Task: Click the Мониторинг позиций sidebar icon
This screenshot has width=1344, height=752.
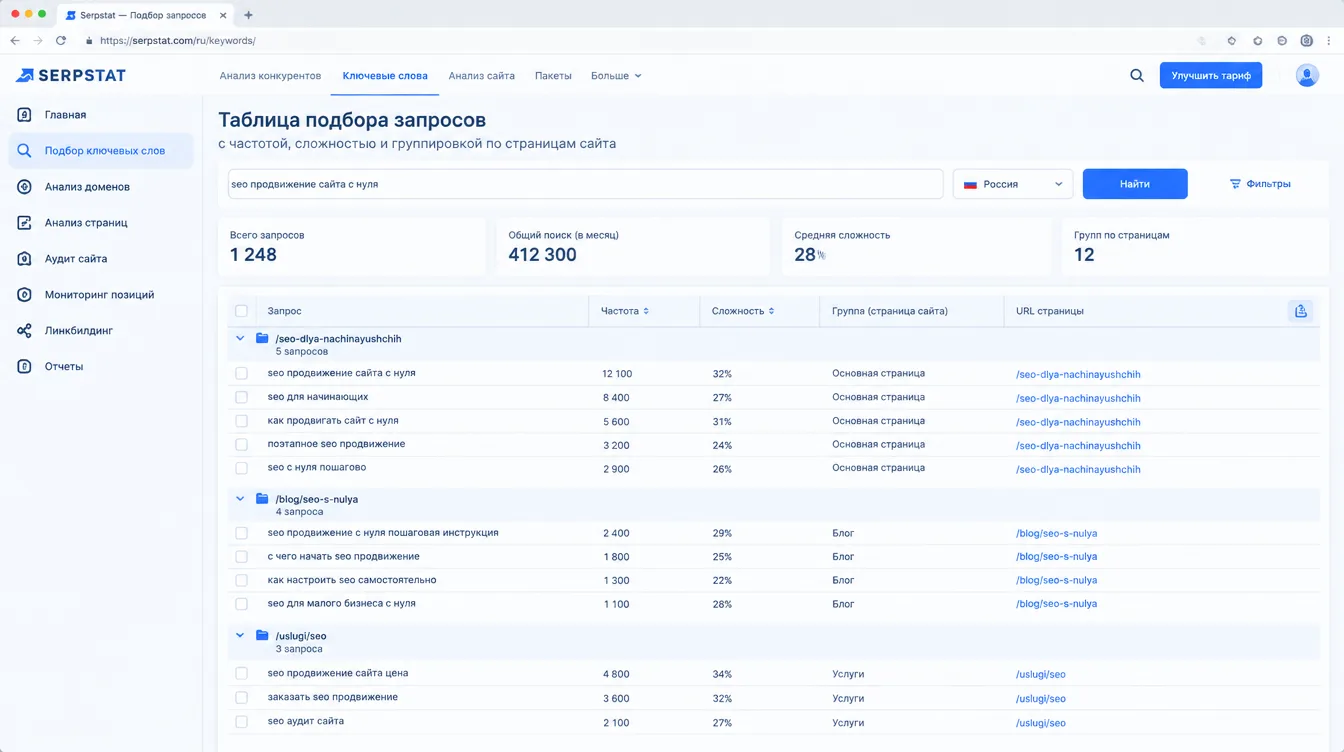Action: click(24, 295)
